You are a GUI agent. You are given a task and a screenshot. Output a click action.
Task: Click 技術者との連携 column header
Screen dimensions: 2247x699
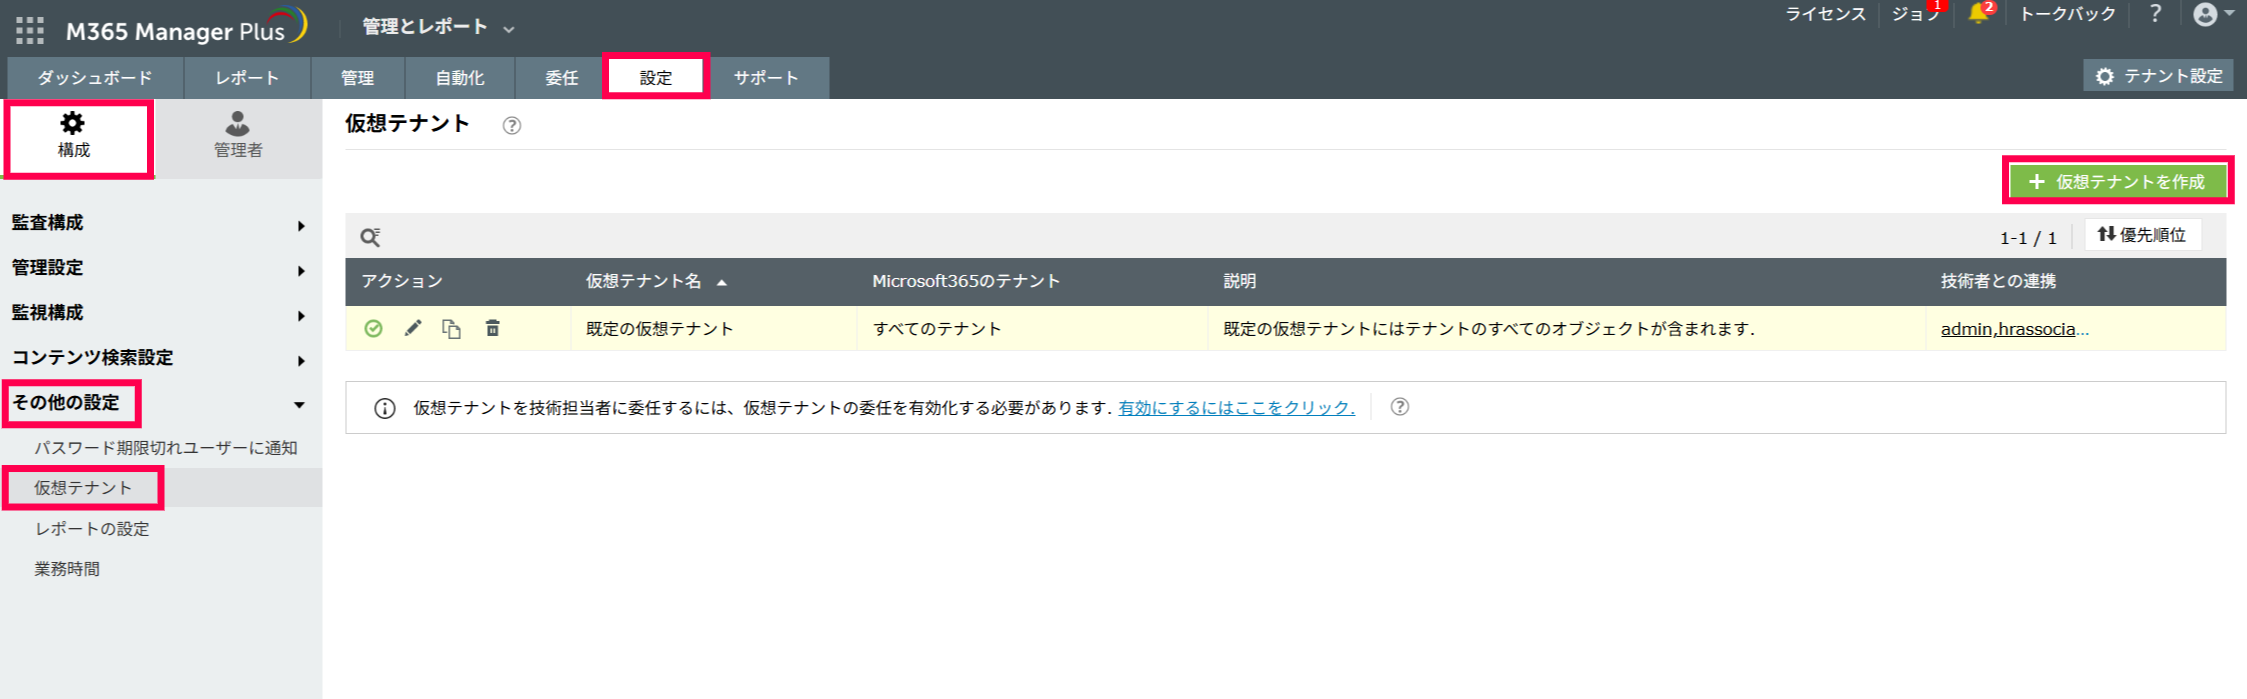1998,282
